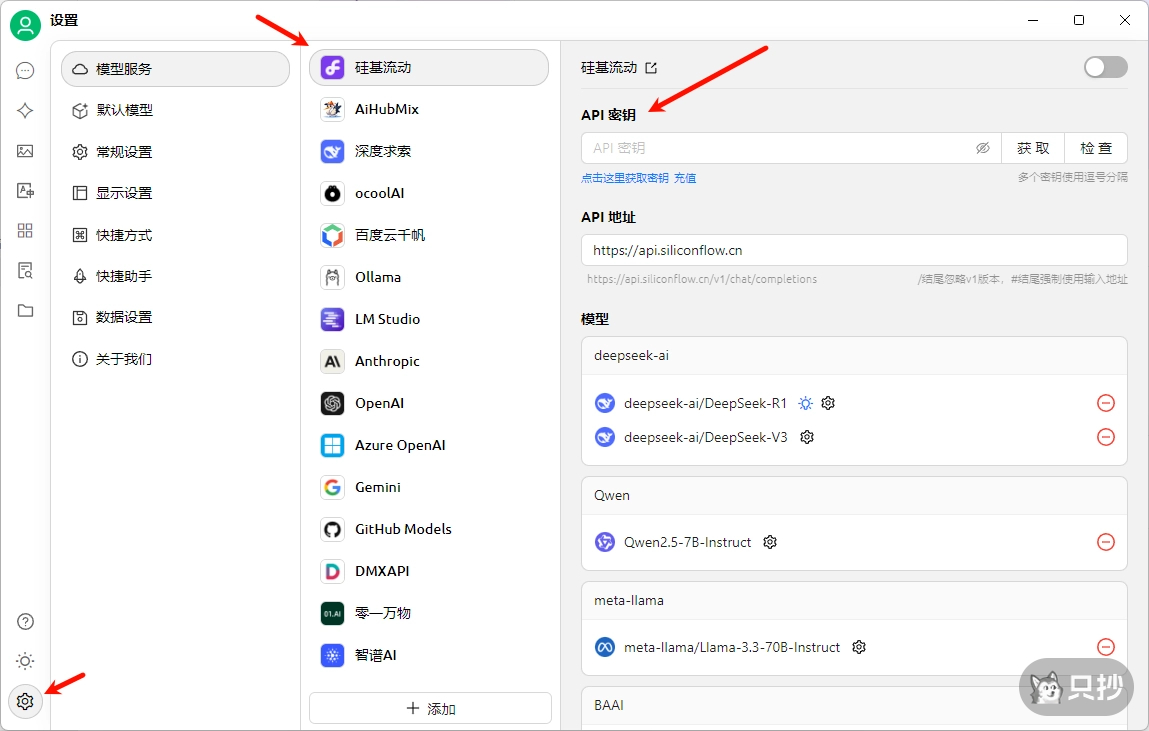Focus the API 密钥 input field
The height and width of the screenshot is (731, 1149).
click(x=775, y=148)
